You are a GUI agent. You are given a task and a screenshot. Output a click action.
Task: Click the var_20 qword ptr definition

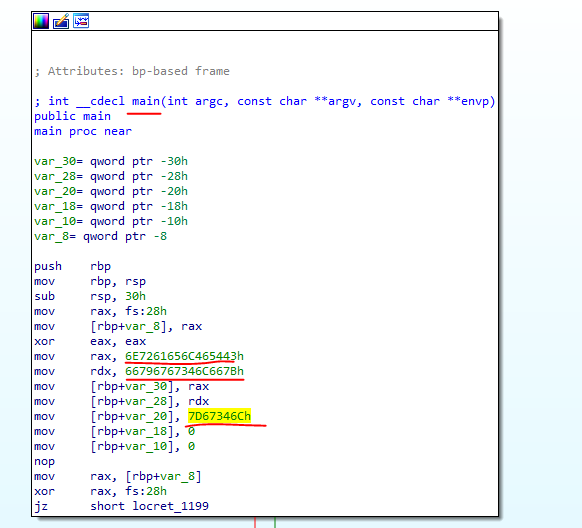tap(111, 191)
